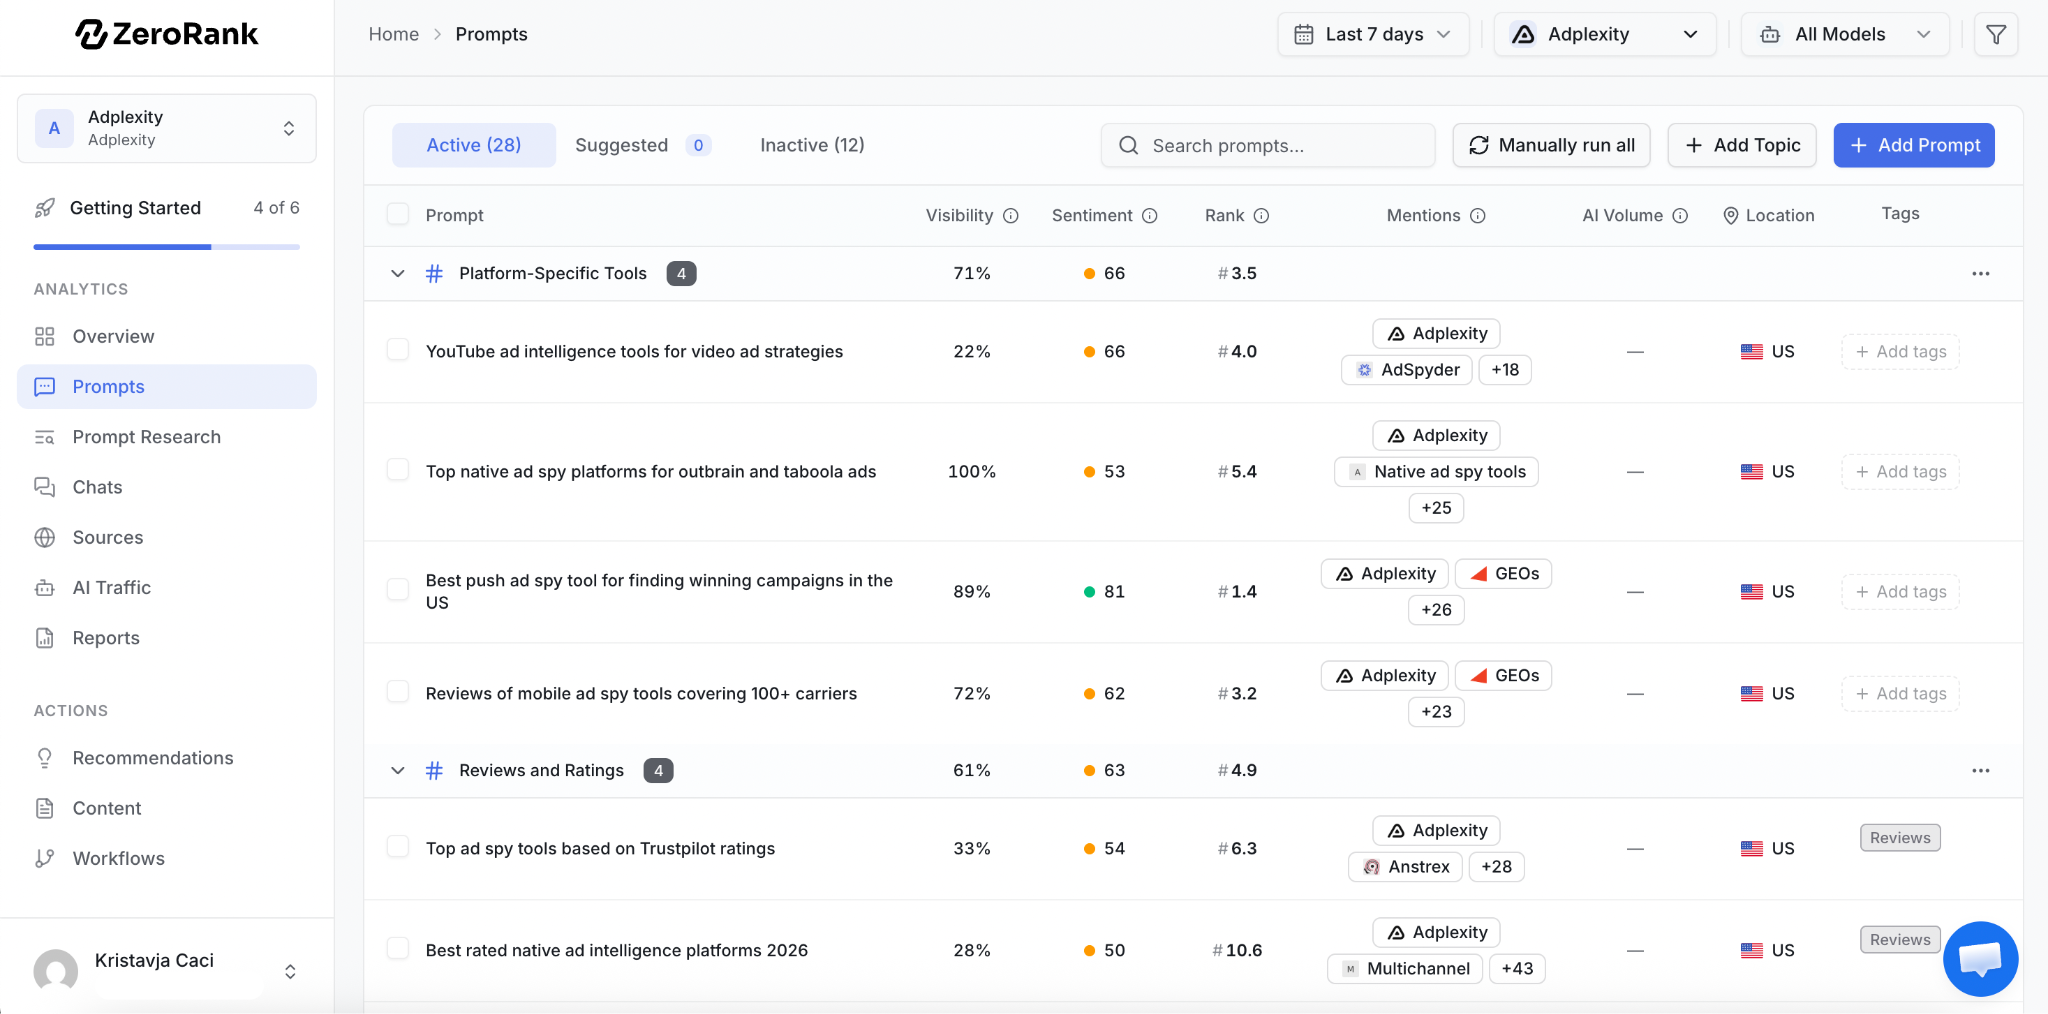Toggle the select-all prompts checkbox

click(x=398, y=215)
